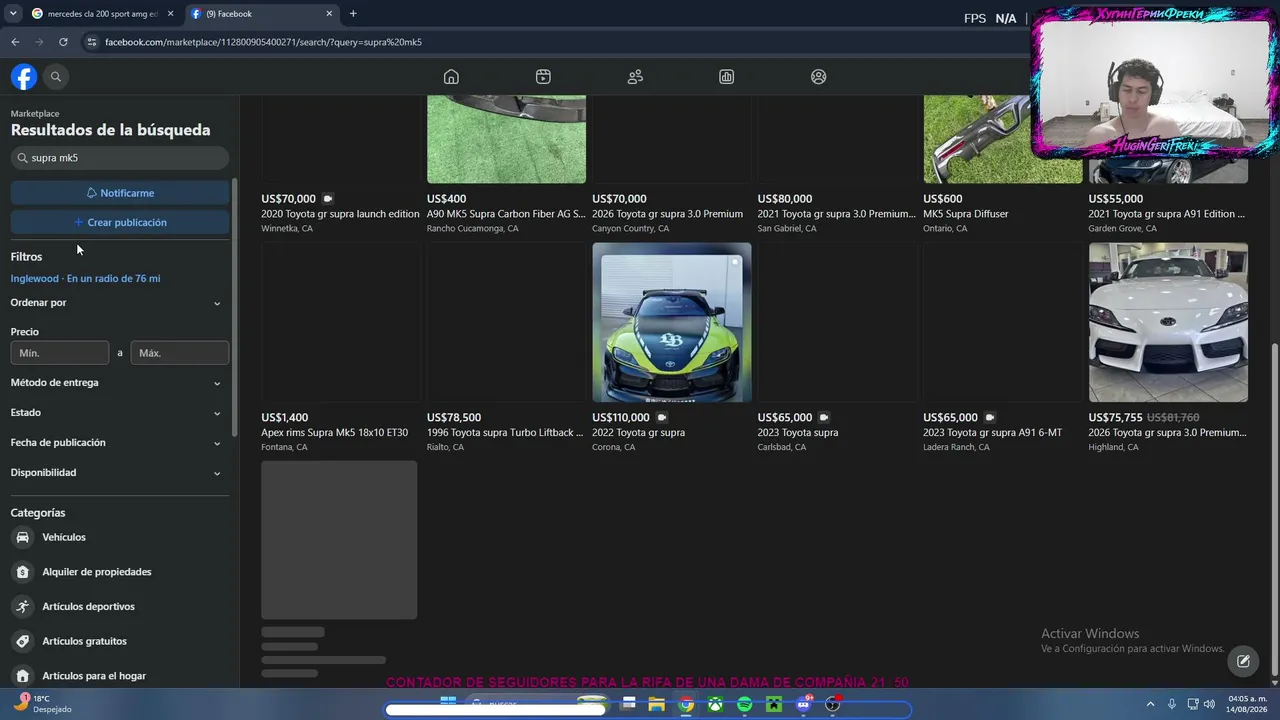The height and width of the screenshot is (720, 1280).
Task: Open OBS Studio from the taskbar
Action: click(x=832, y=705)
